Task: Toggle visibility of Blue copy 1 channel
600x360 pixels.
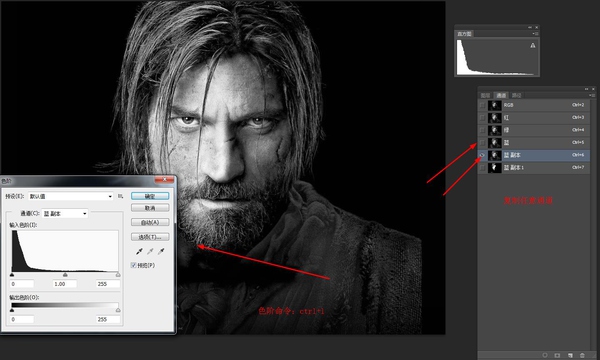Action: point(483,168)
